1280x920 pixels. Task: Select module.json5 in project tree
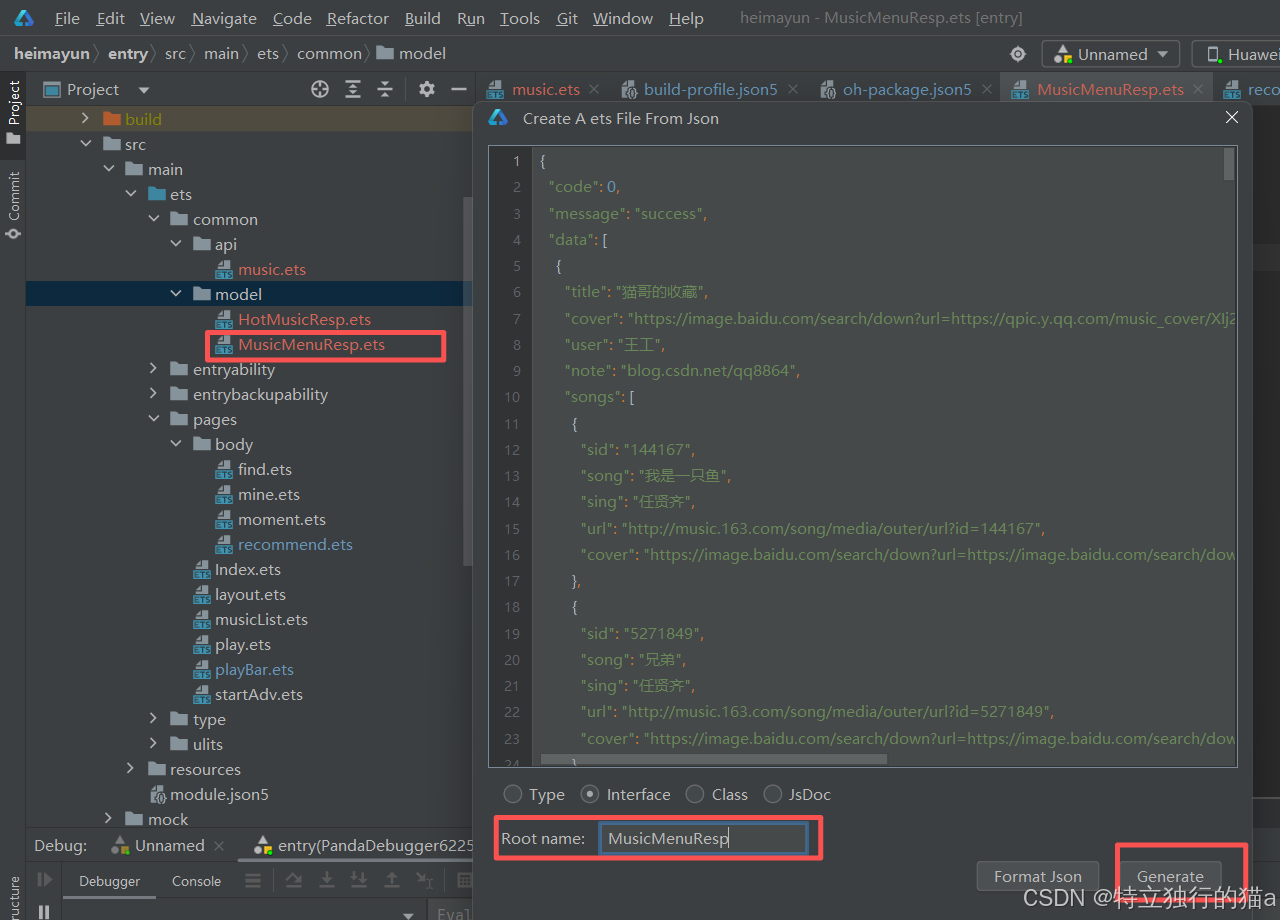[219, 794]
